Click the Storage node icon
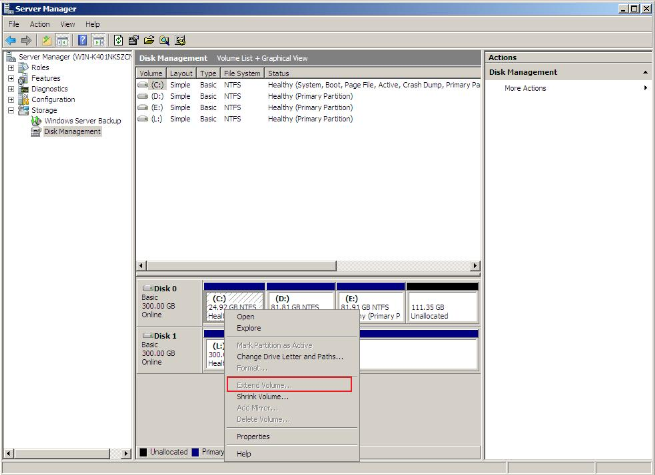The image size is (655, 475). coord(23,110)
